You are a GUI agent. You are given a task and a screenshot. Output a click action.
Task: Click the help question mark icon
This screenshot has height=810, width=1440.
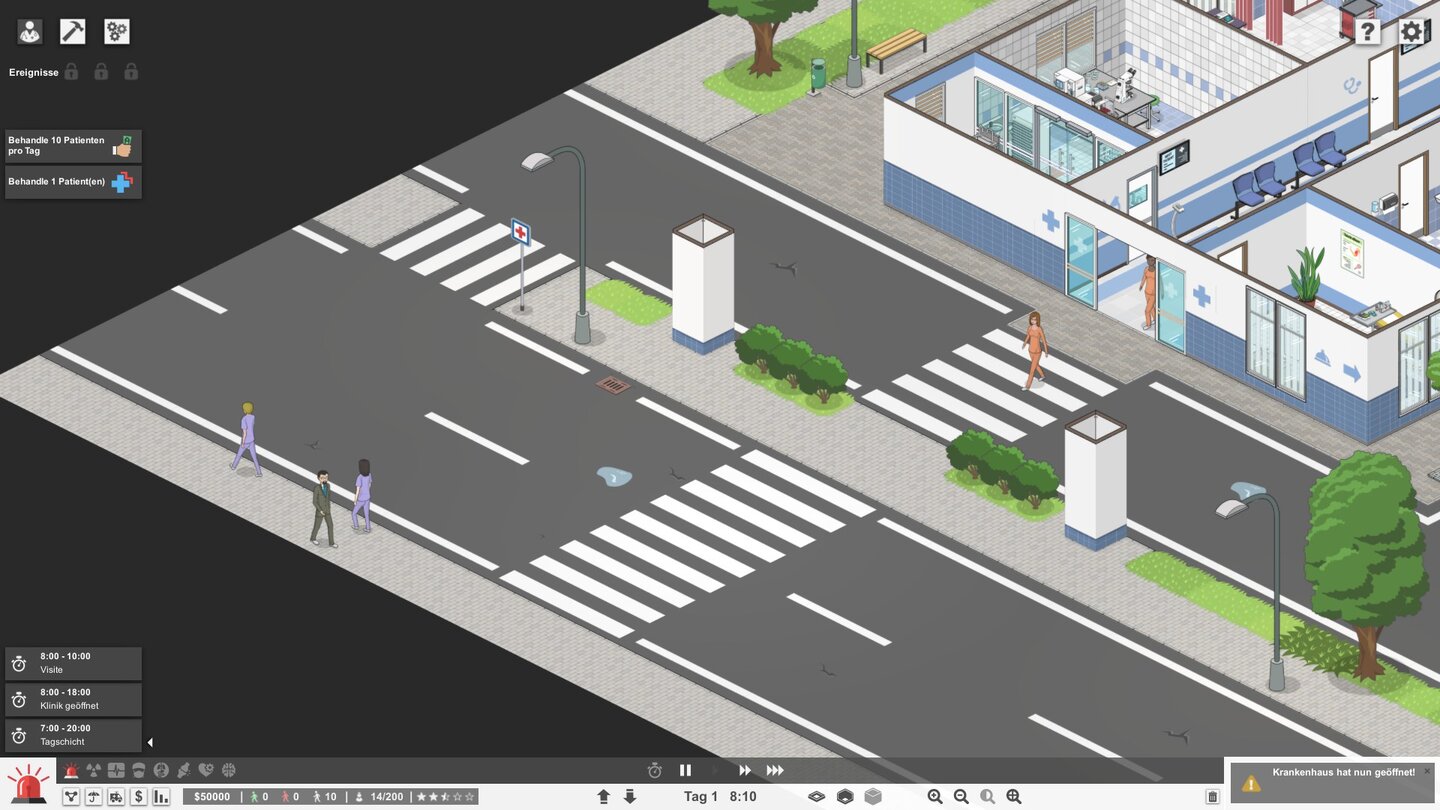1367,32
